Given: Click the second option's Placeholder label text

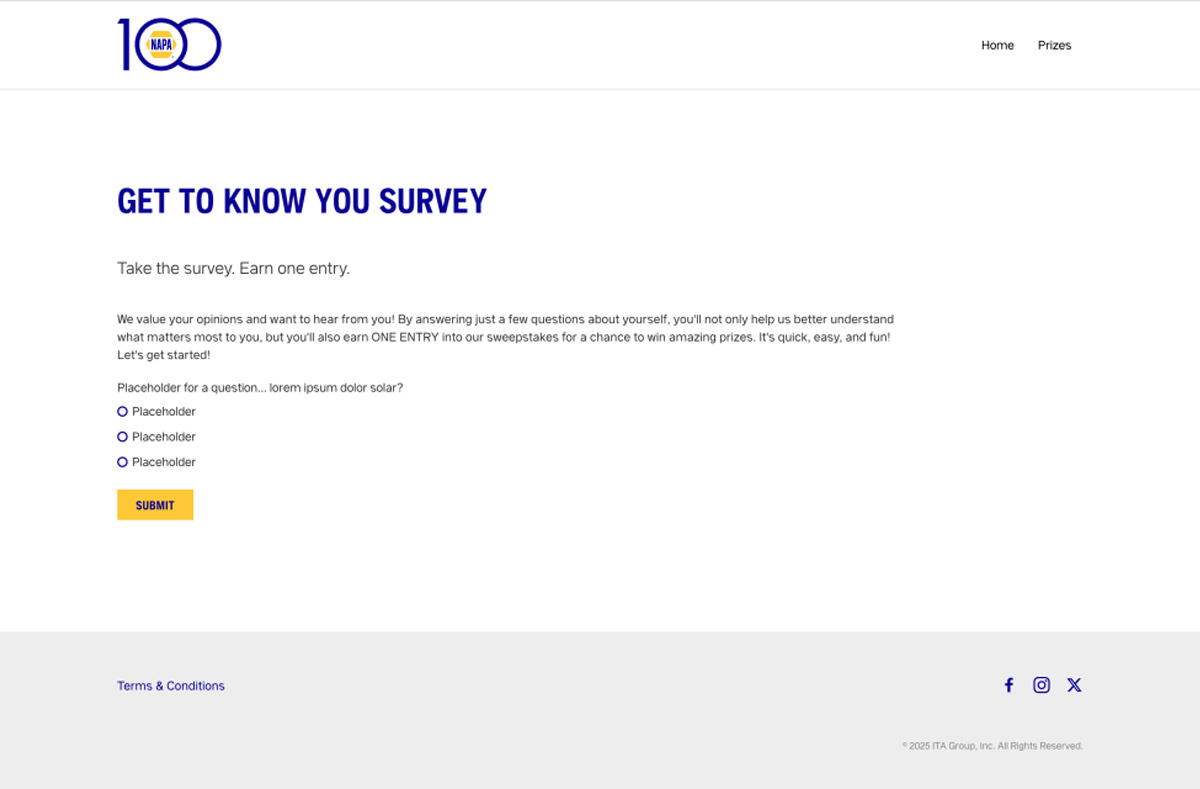Looking at the screenshot, I should (x=164, y=437).
